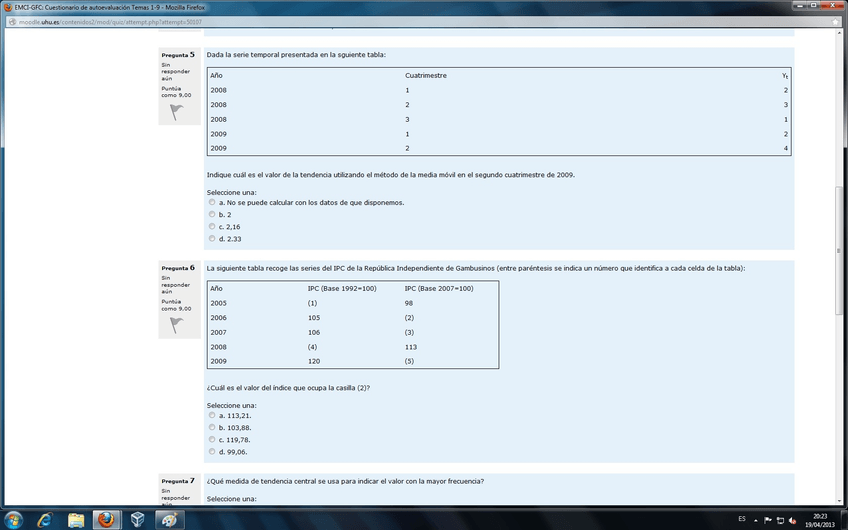The height and width of the screenshot is (530, 848).
Task: Click the bookmark star in the address bar
Action: (836, 22)
